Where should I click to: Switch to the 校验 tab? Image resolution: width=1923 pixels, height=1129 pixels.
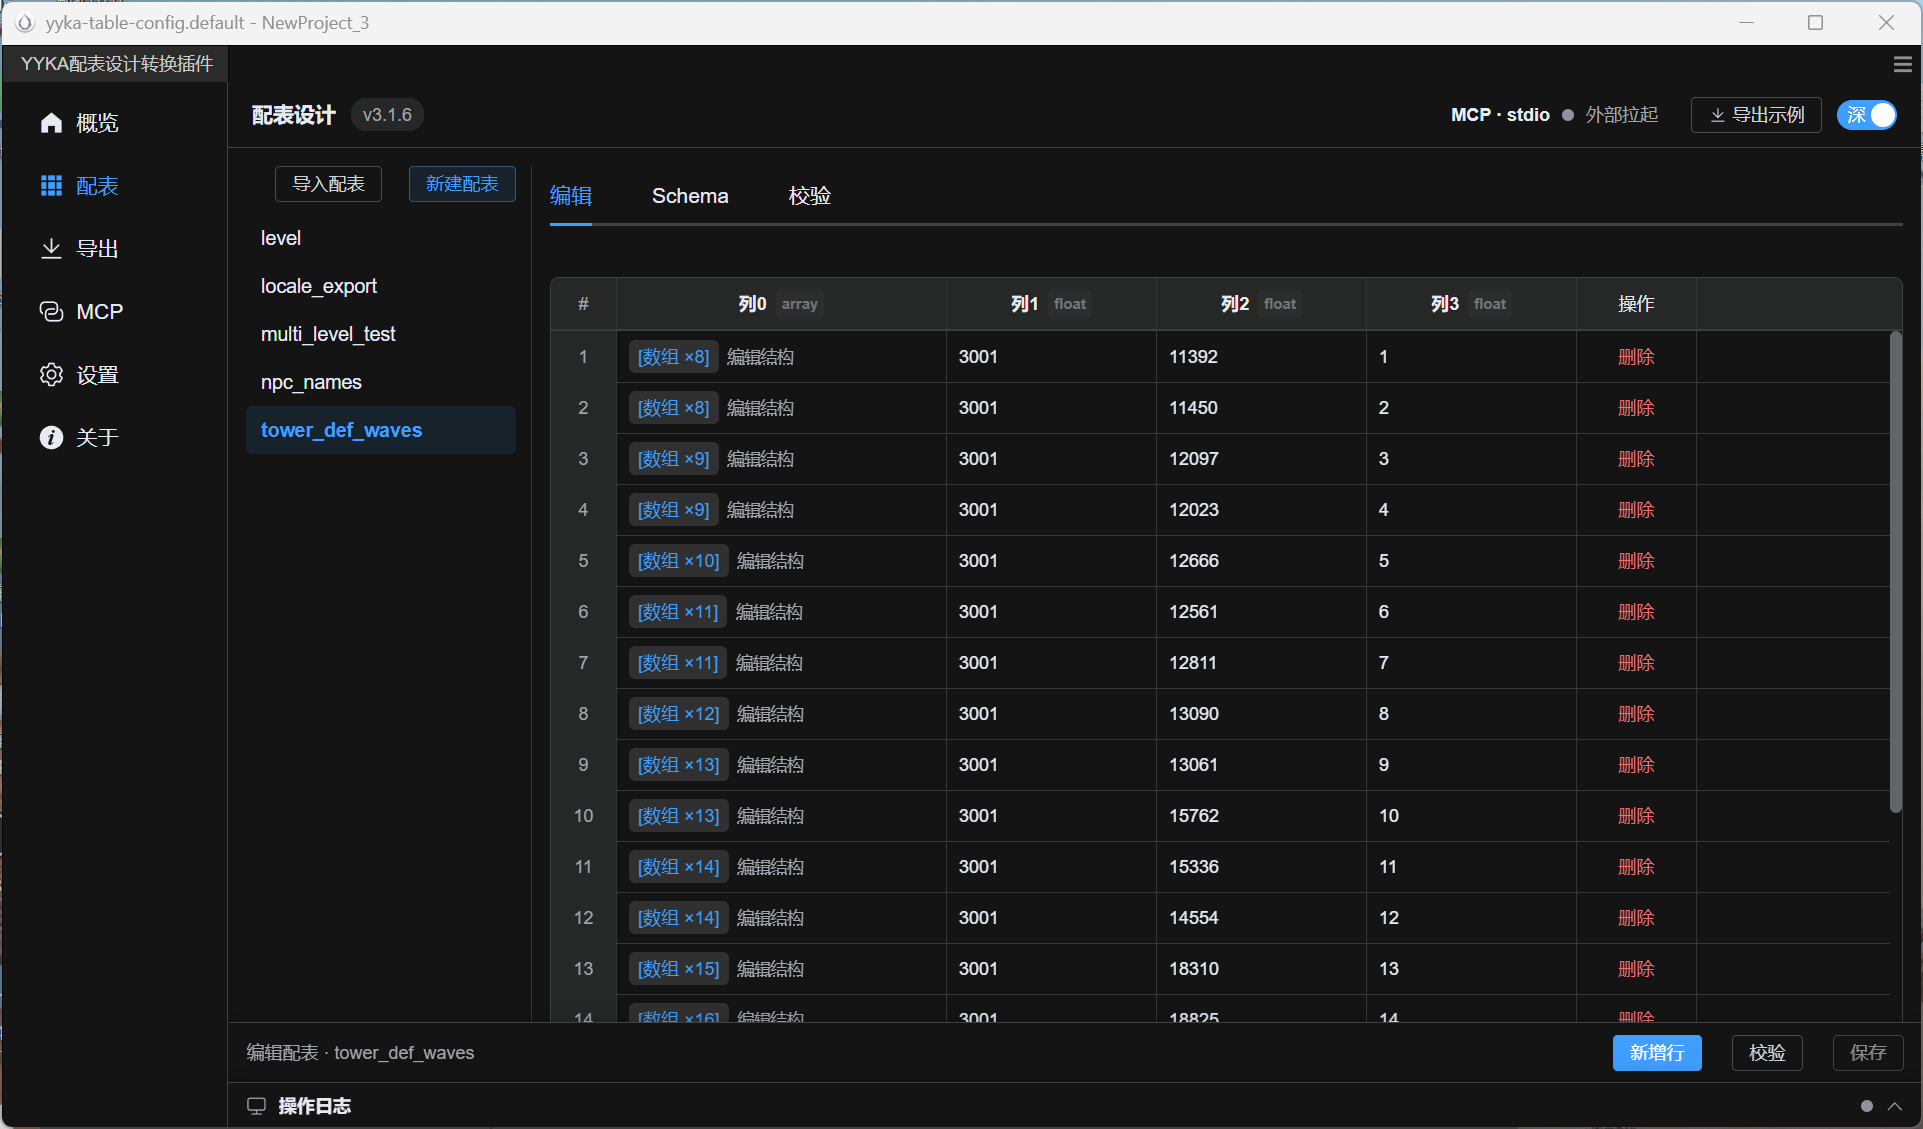click(810, 196)
